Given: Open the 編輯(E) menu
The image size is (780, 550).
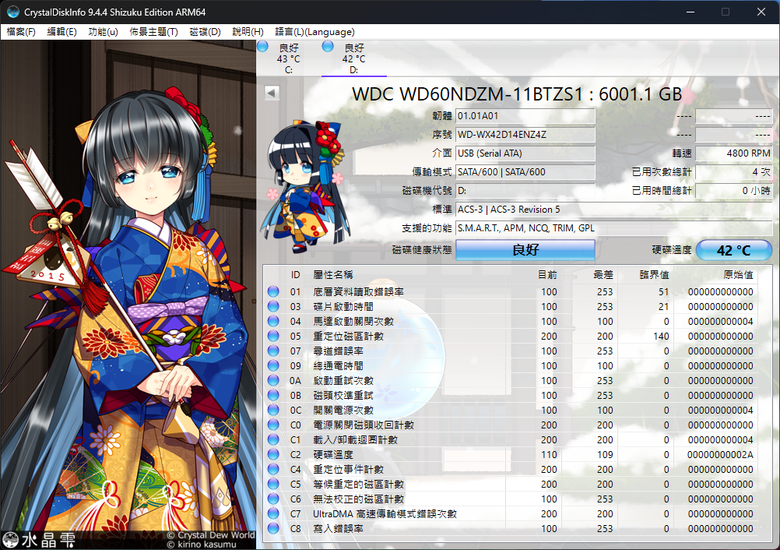Looking at the screenshot, I should [x=62, y=32].
